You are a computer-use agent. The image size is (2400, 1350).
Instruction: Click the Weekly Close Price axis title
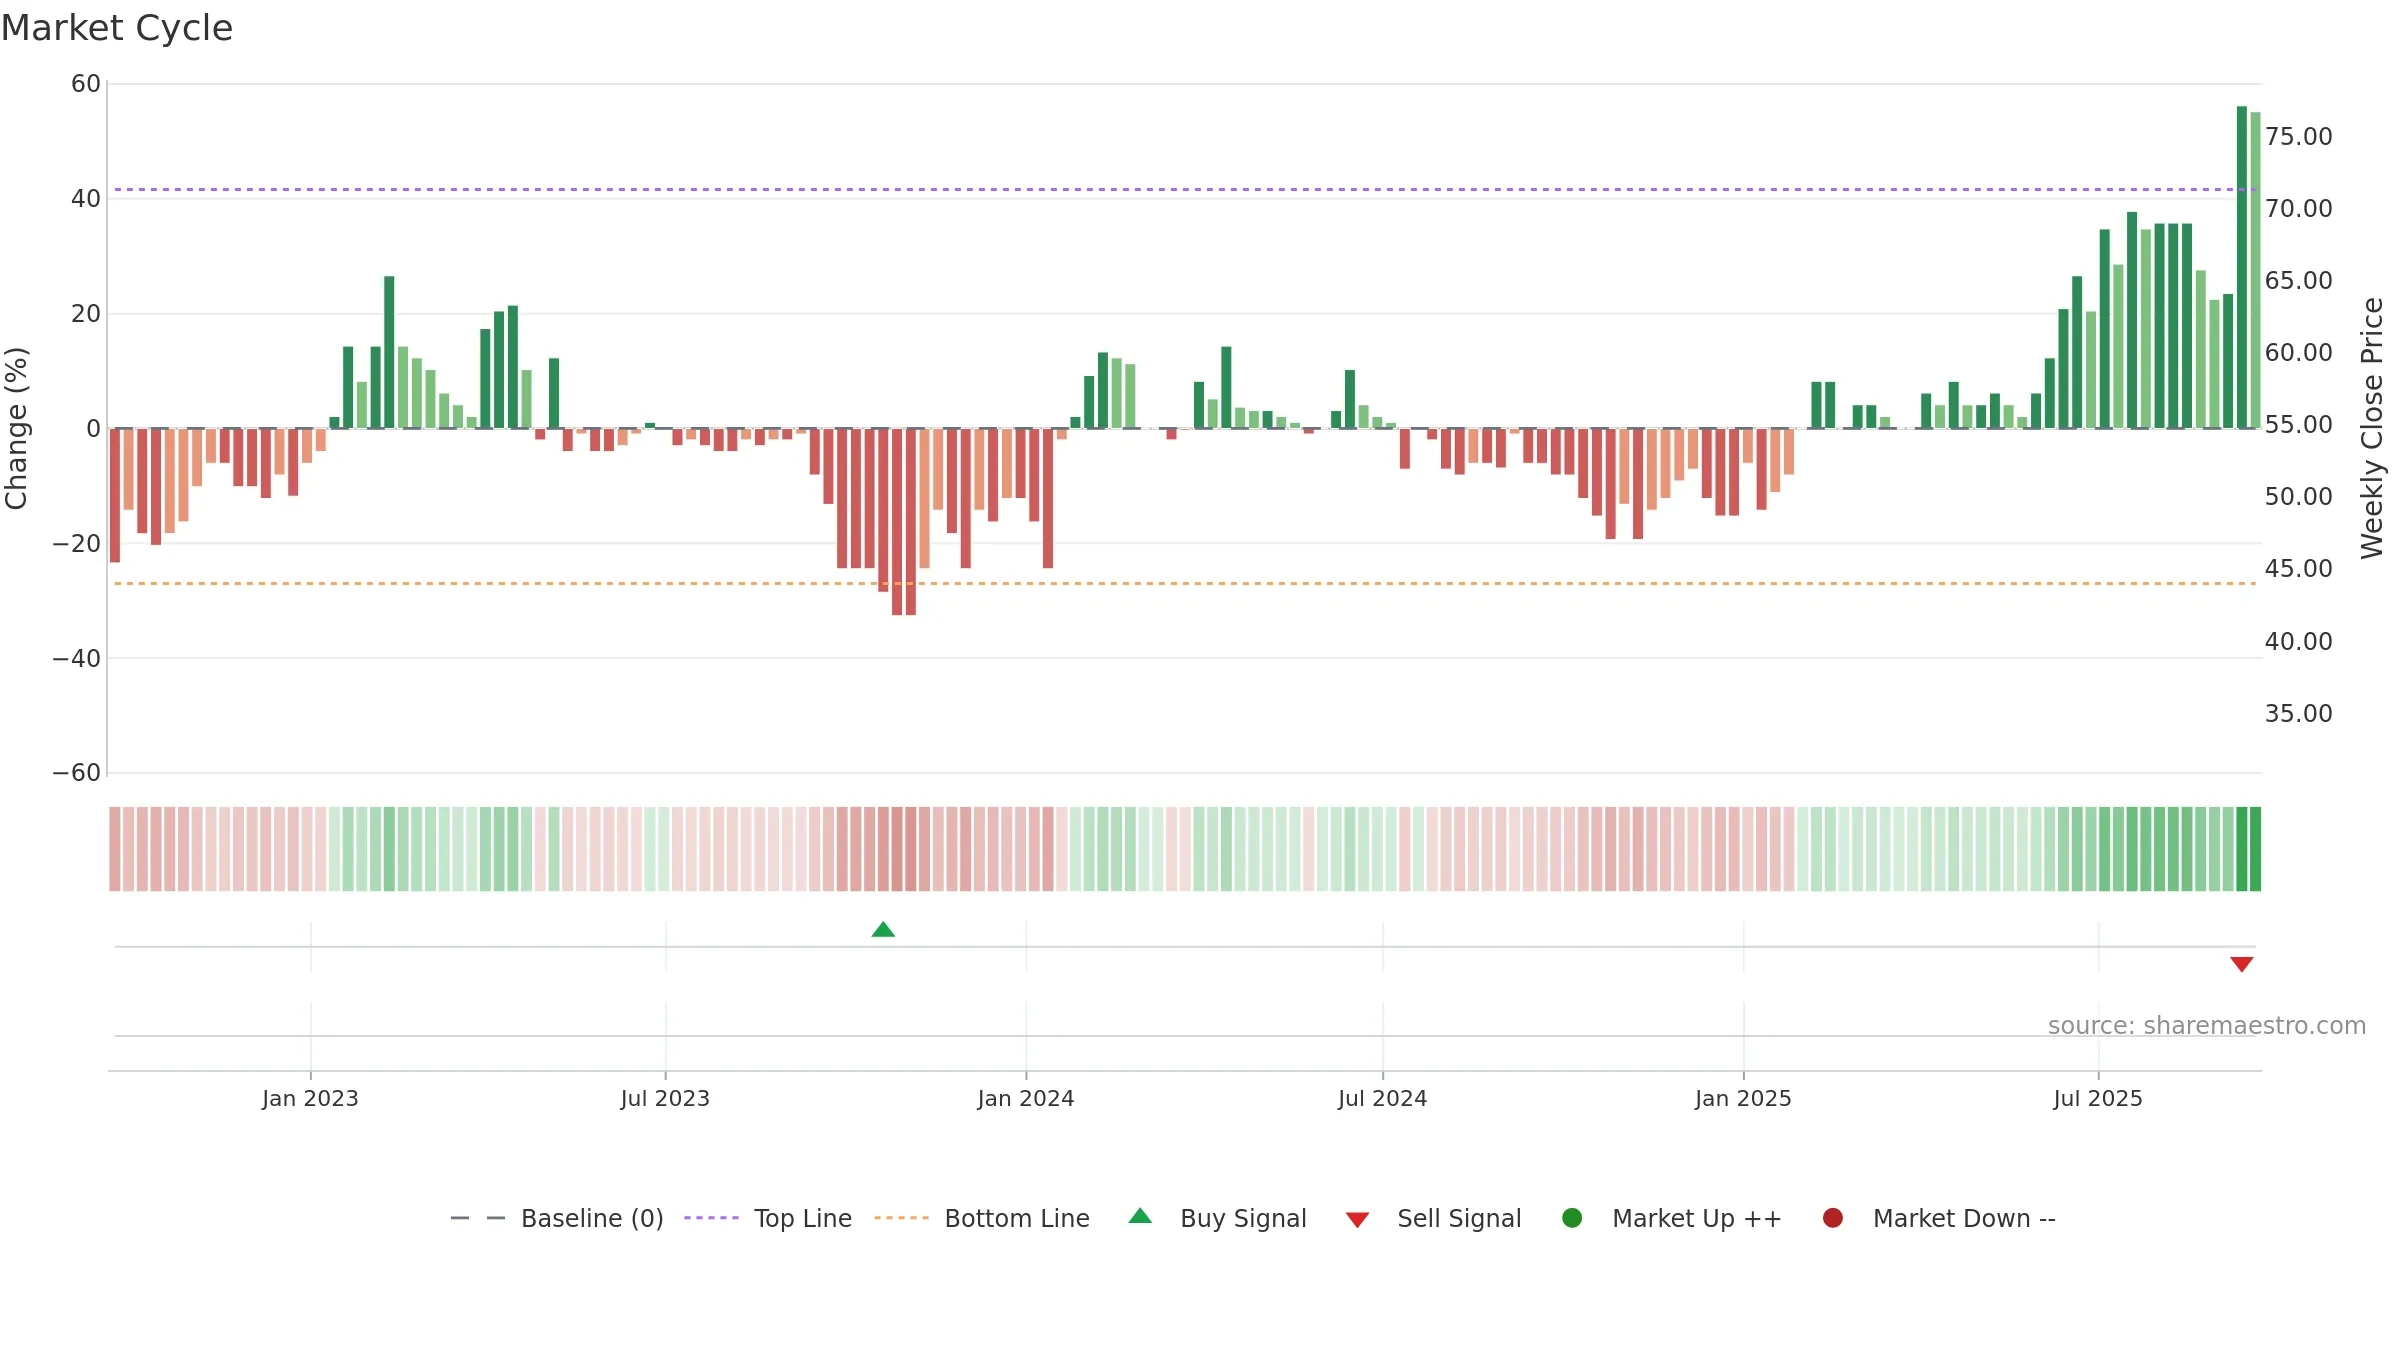click(2372, 428)
